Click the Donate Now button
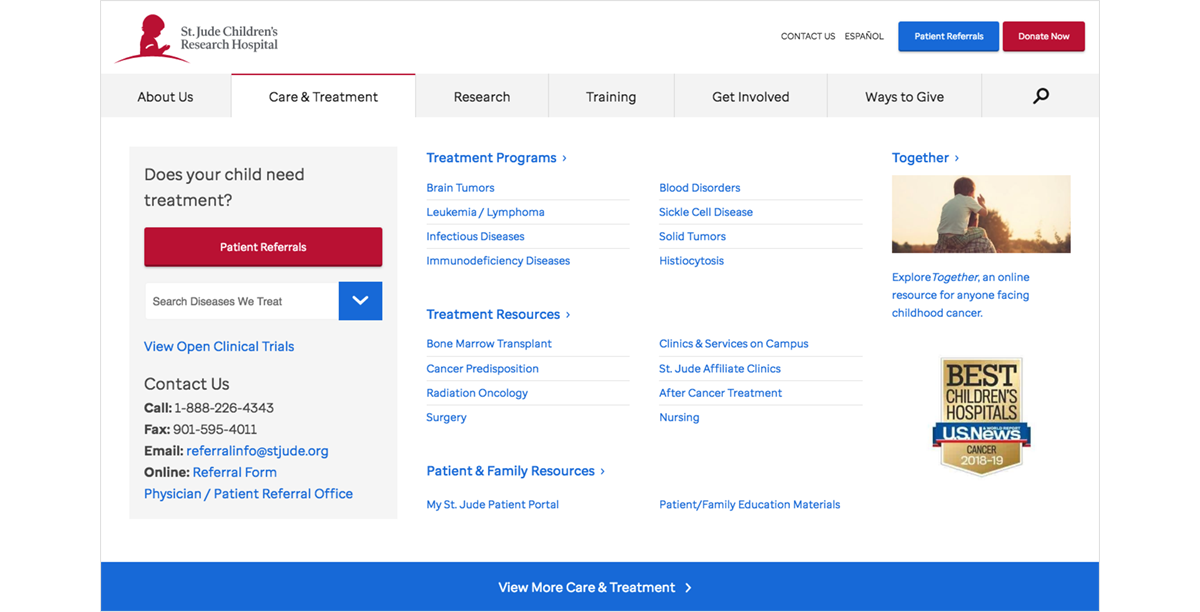 [x=1043, y=37]
